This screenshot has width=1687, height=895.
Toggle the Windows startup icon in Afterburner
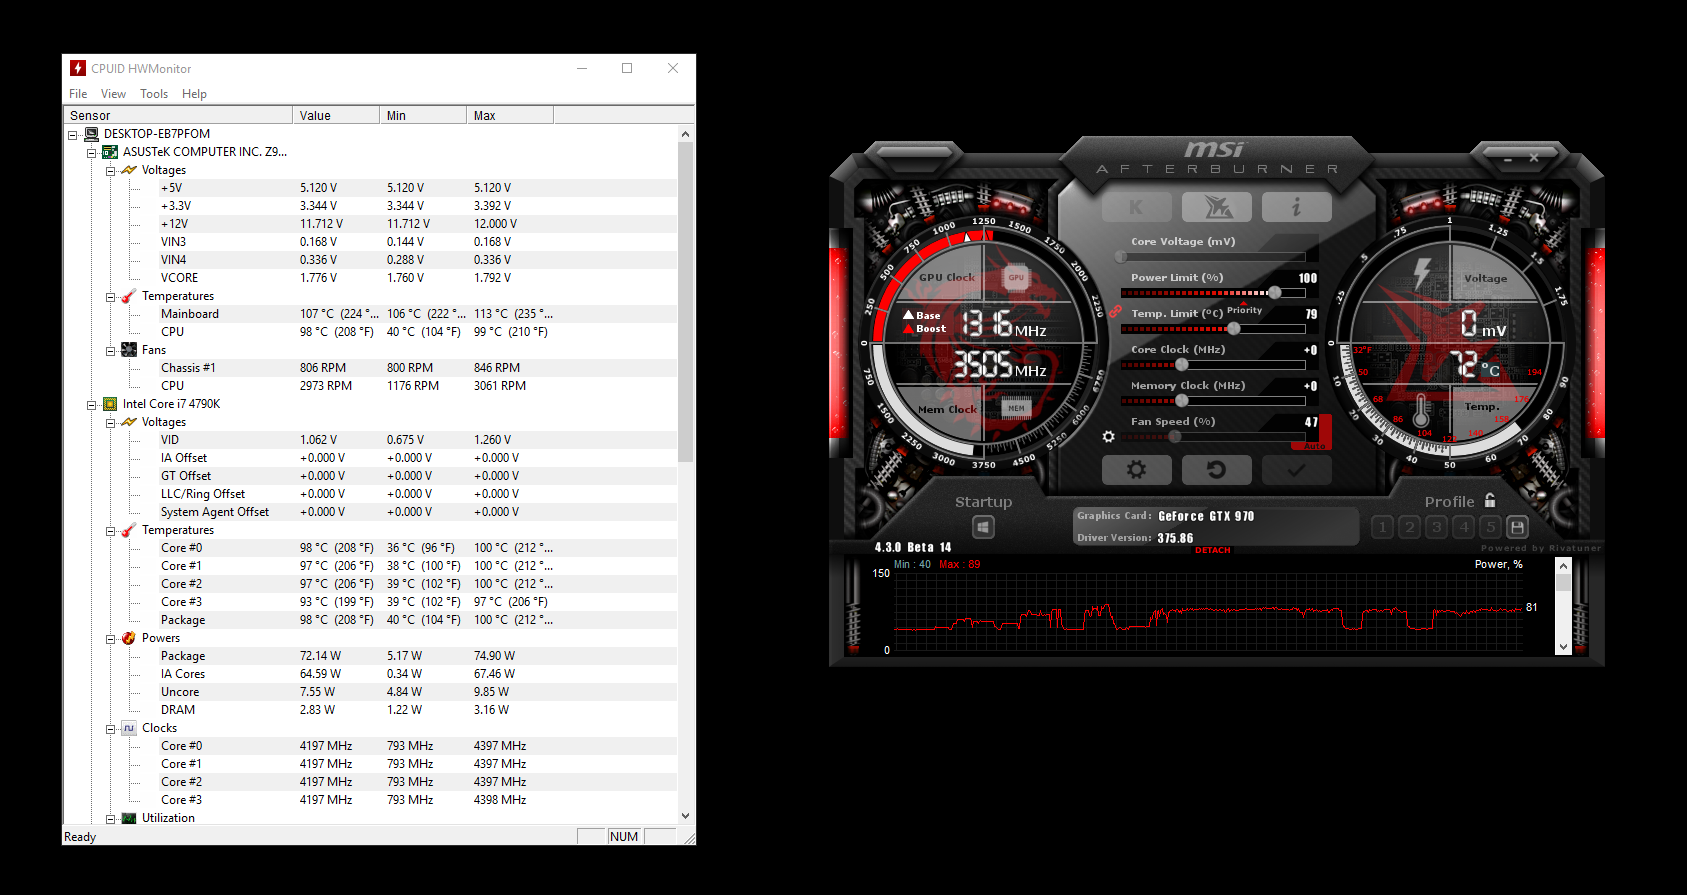click(983, 527)
